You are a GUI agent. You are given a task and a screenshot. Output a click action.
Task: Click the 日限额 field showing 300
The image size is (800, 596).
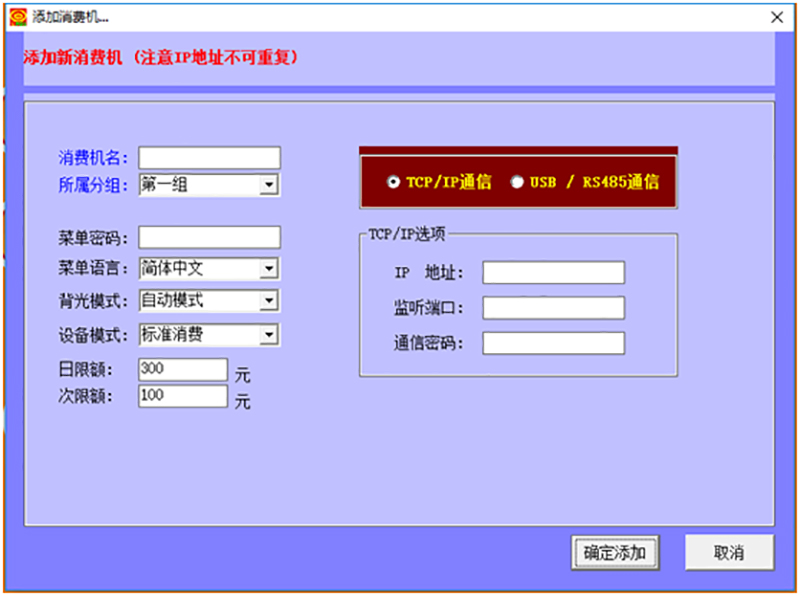pos(183,369)
